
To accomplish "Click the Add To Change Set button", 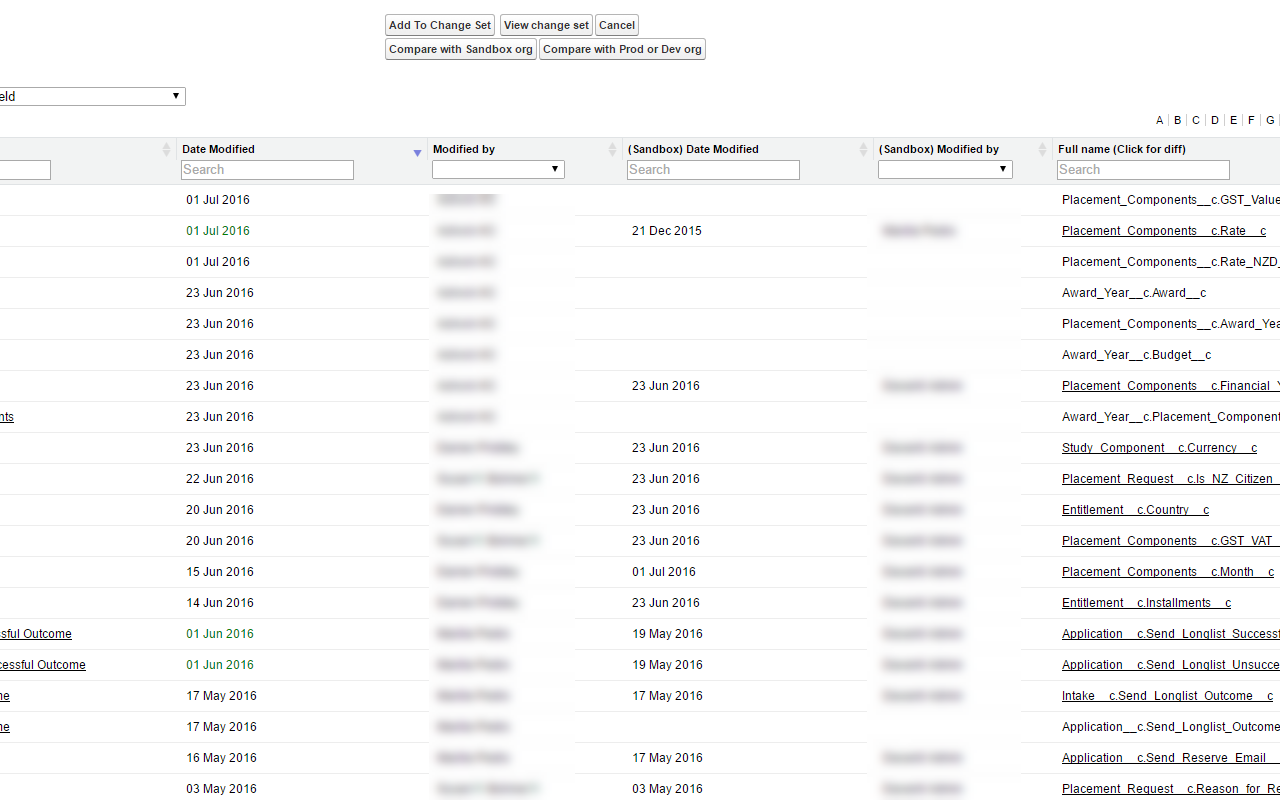I will coord(439,25).
